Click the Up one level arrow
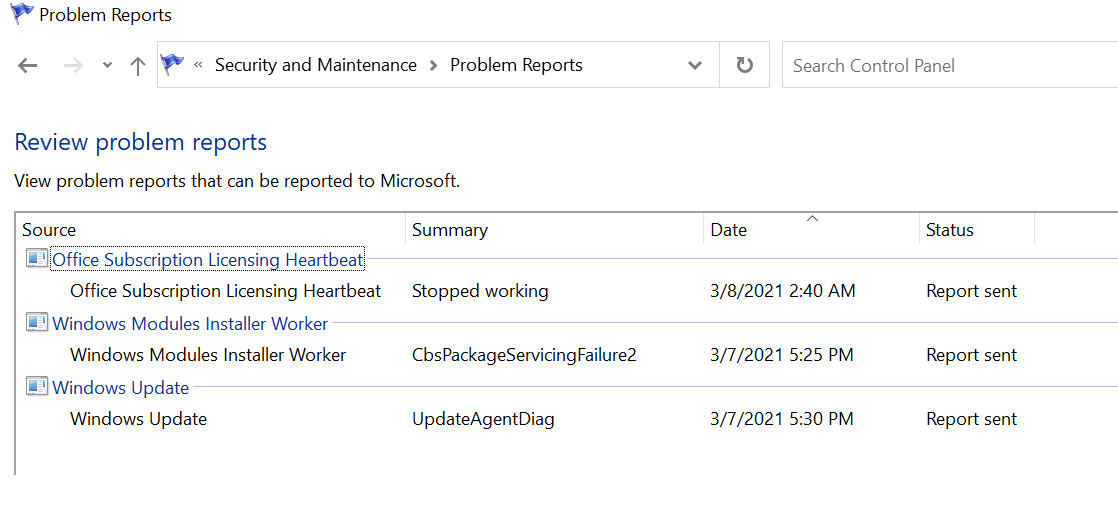Viewport: 1118px width, 524px height. pyautogui.click(x=138, y=66)
